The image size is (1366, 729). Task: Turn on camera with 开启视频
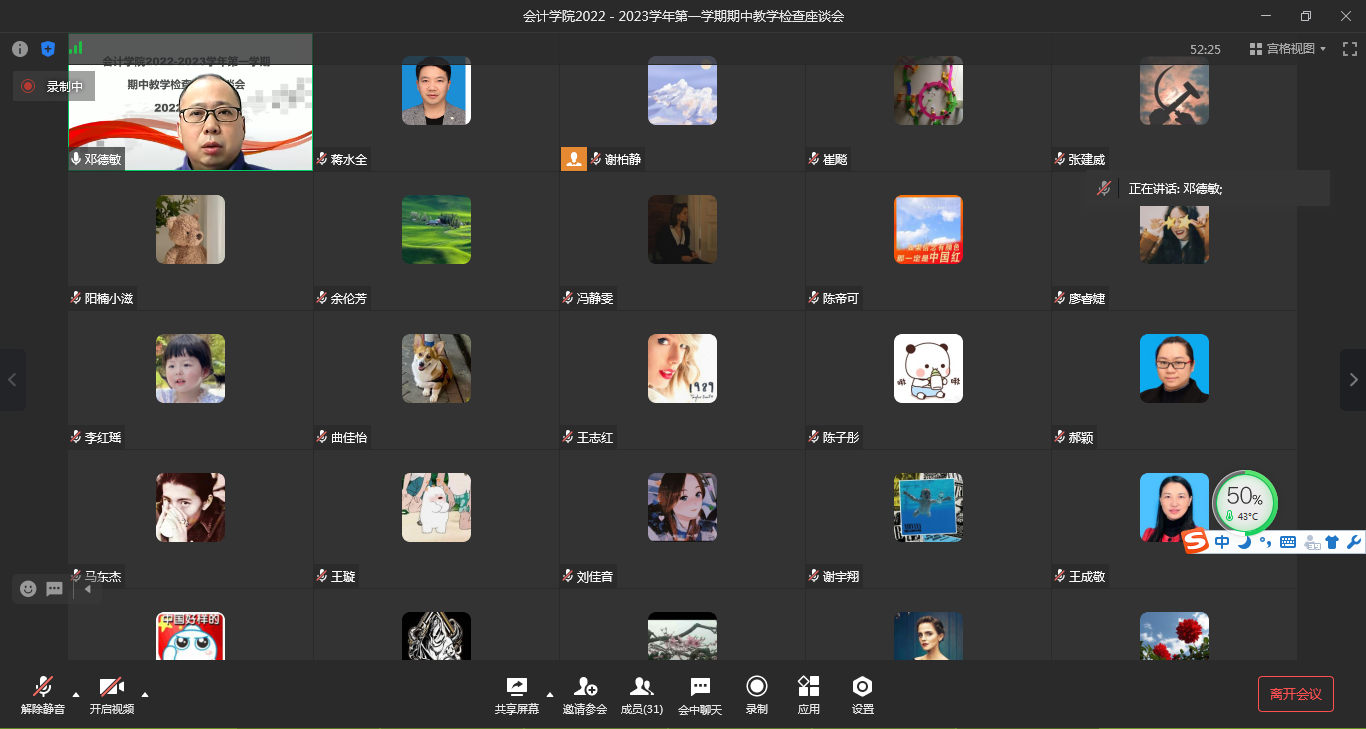pyautogui.click(x=112, y=694)
